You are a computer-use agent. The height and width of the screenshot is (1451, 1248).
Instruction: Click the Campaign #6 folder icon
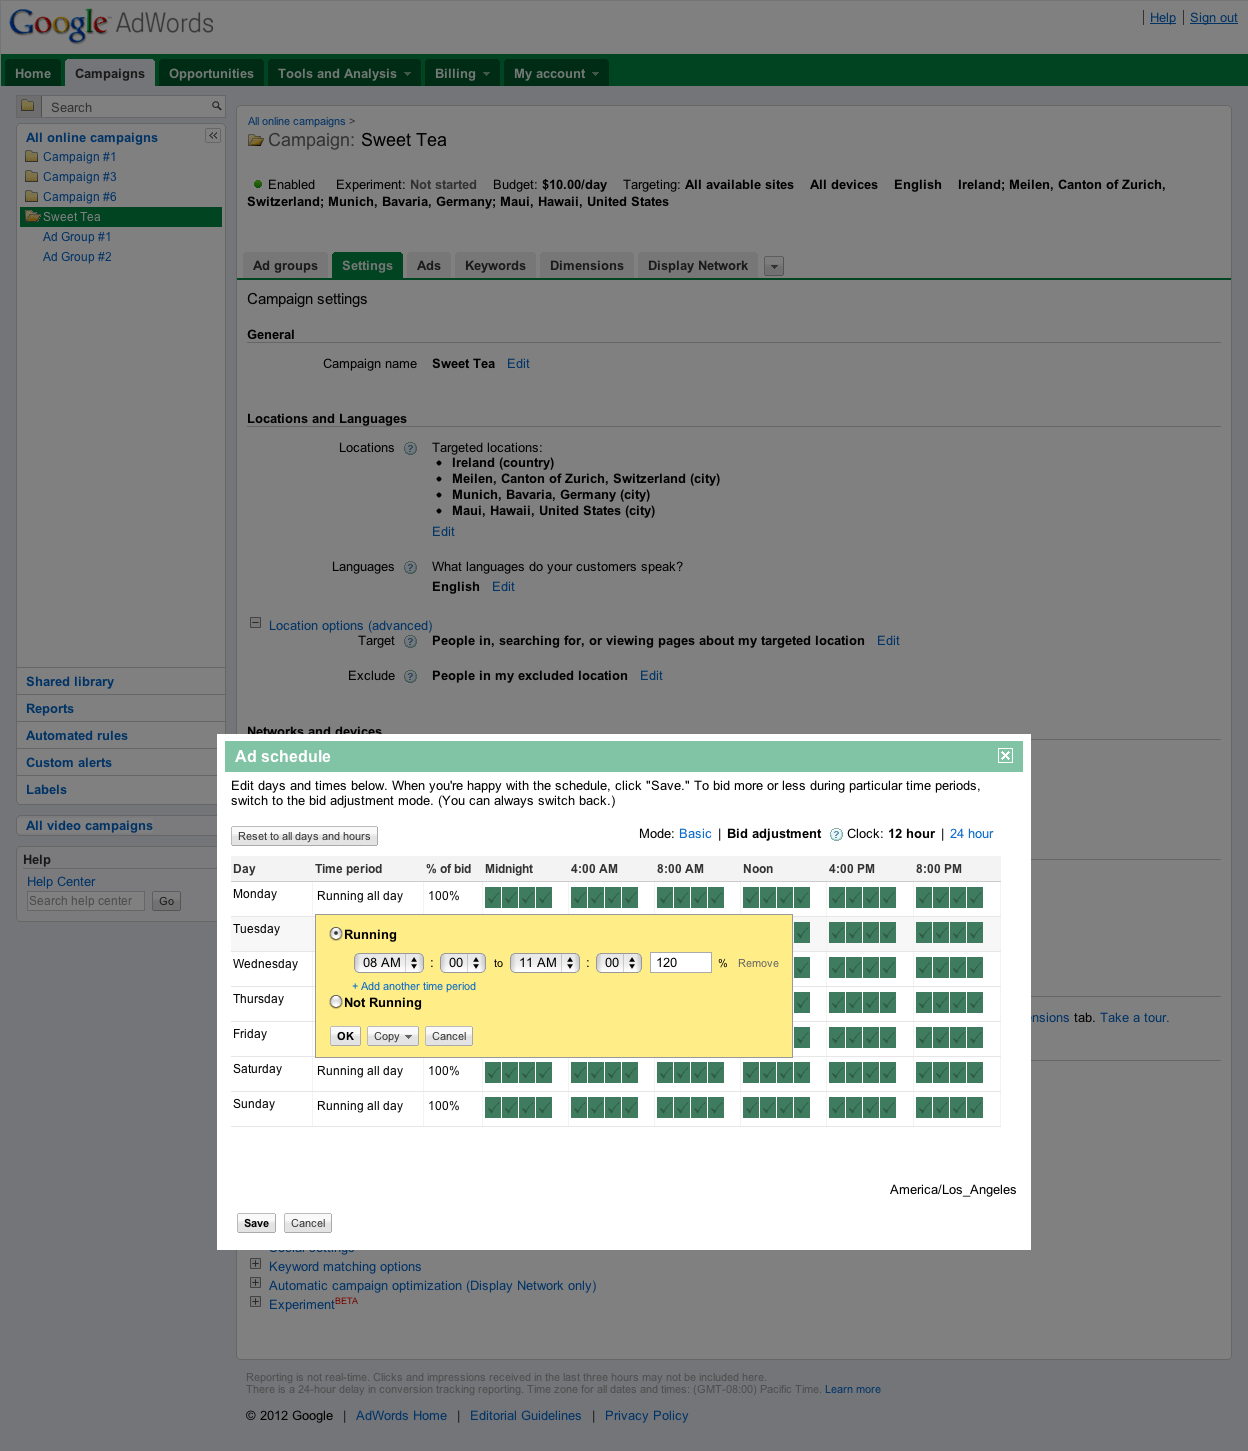(x=32, y=196)
